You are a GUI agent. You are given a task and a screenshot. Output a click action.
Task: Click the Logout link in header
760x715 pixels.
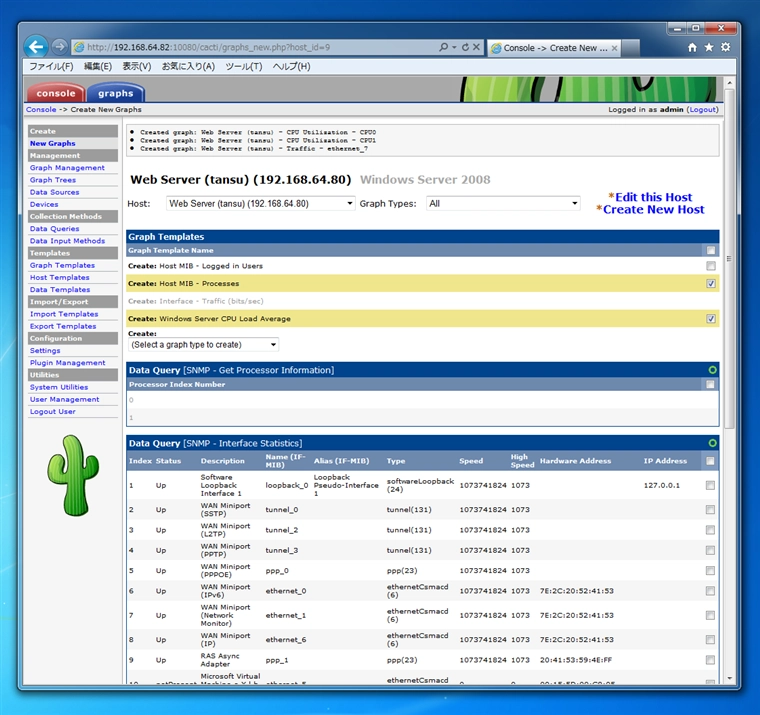point(702,110)
